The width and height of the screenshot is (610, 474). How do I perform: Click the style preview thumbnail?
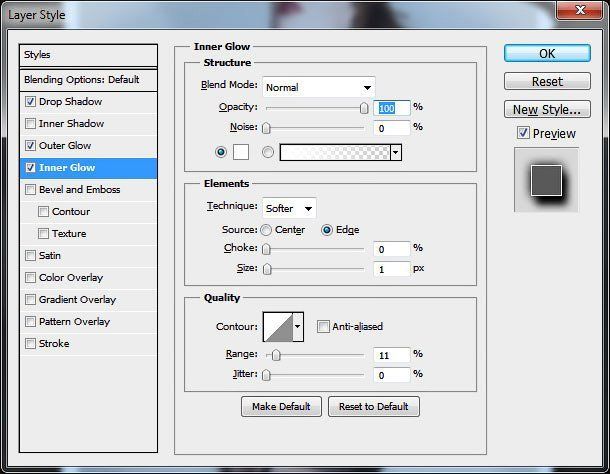546,180
